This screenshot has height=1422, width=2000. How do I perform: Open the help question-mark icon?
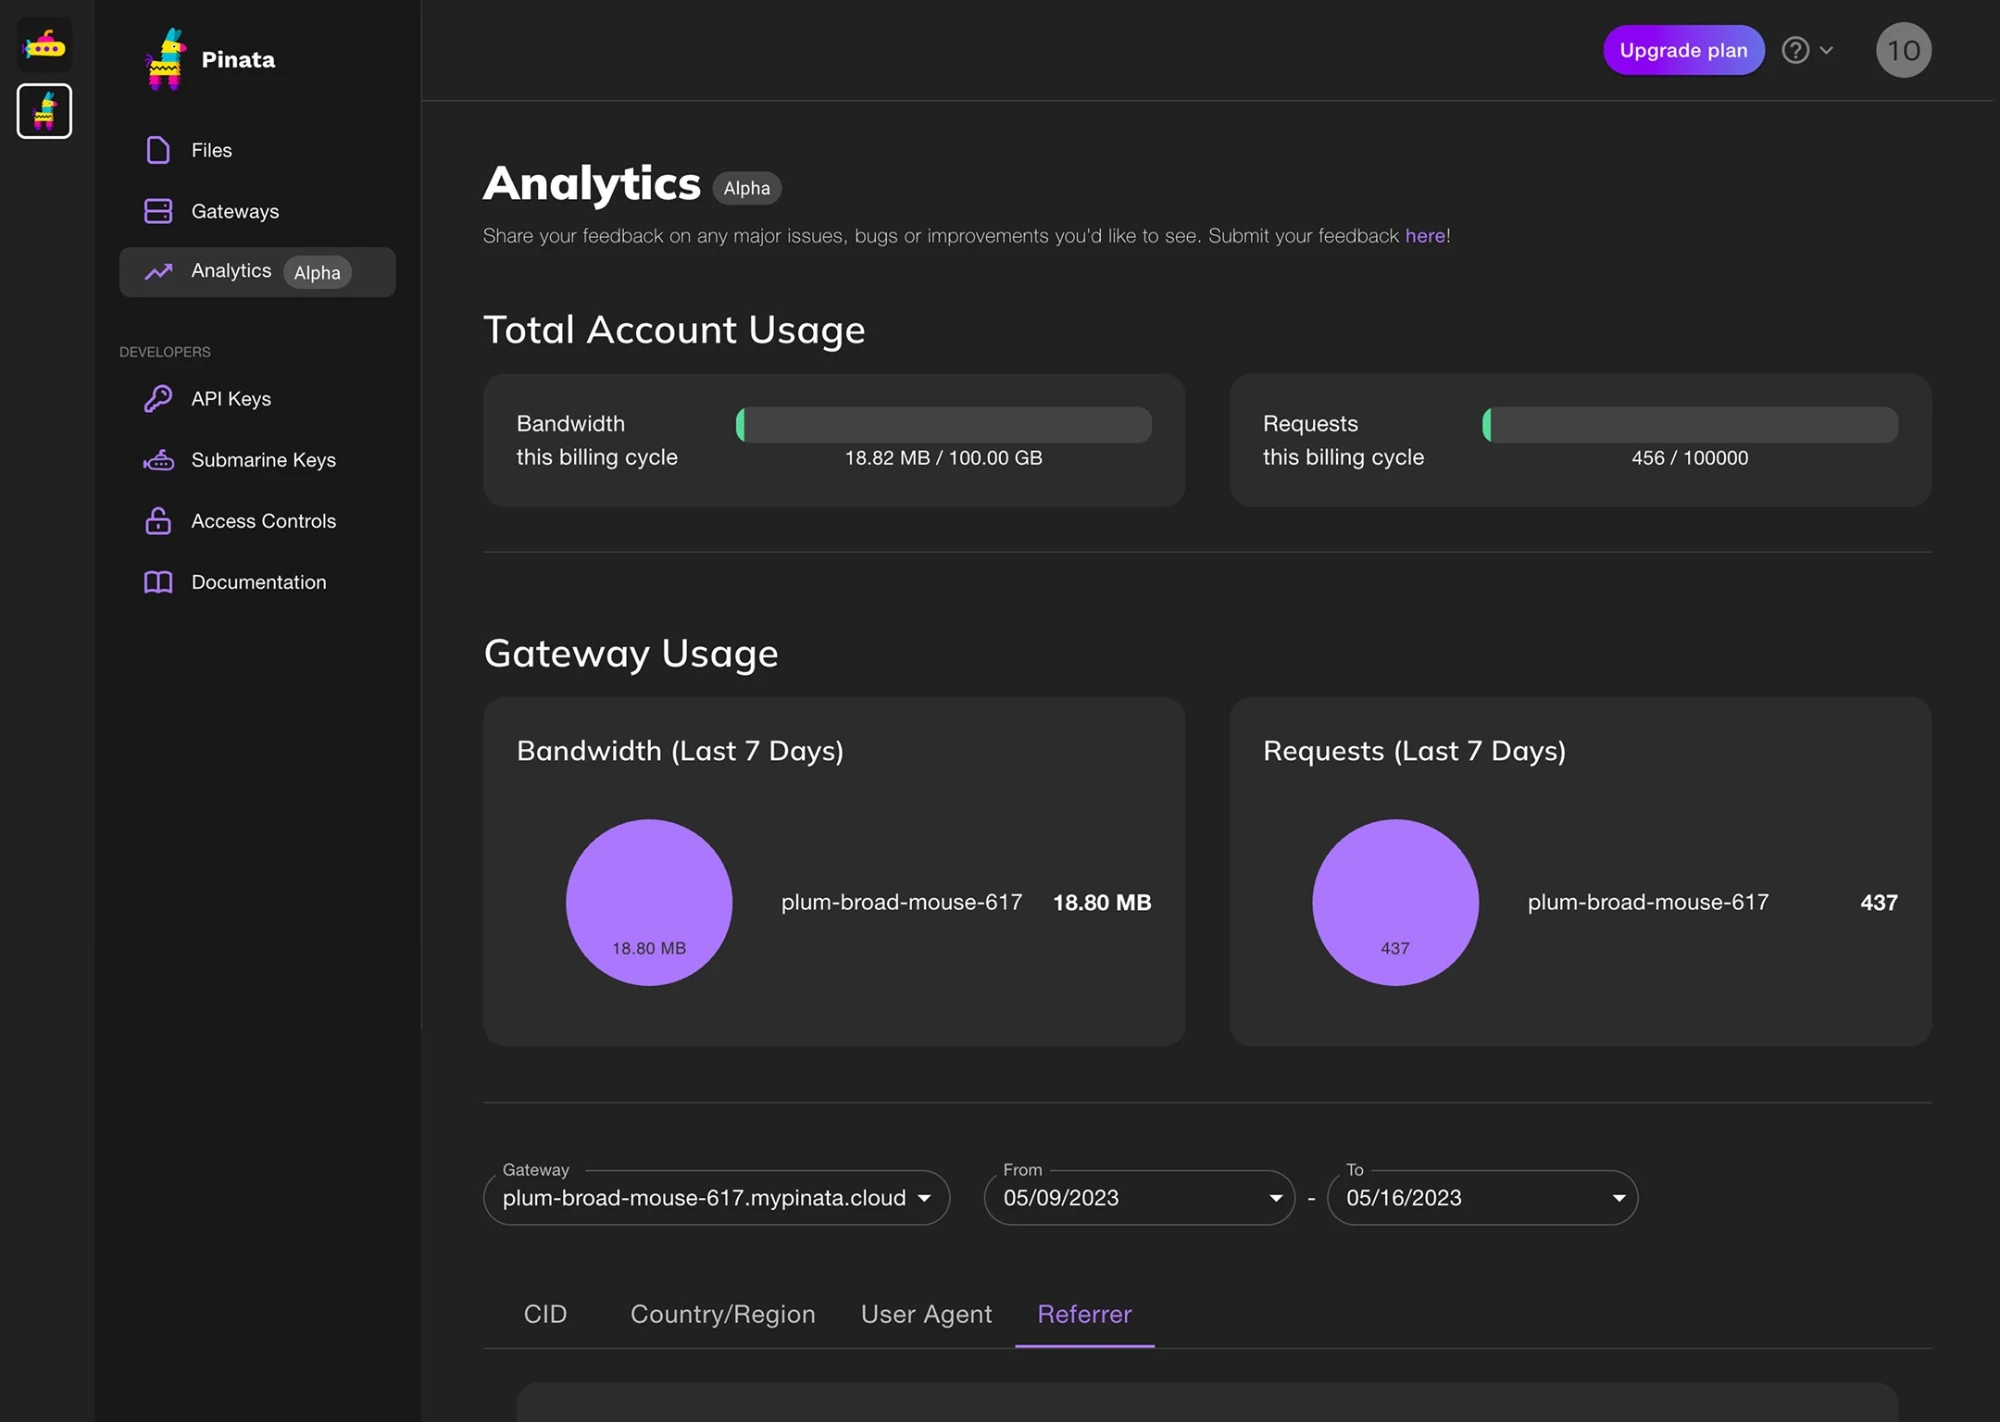[x=1795, y=50]
